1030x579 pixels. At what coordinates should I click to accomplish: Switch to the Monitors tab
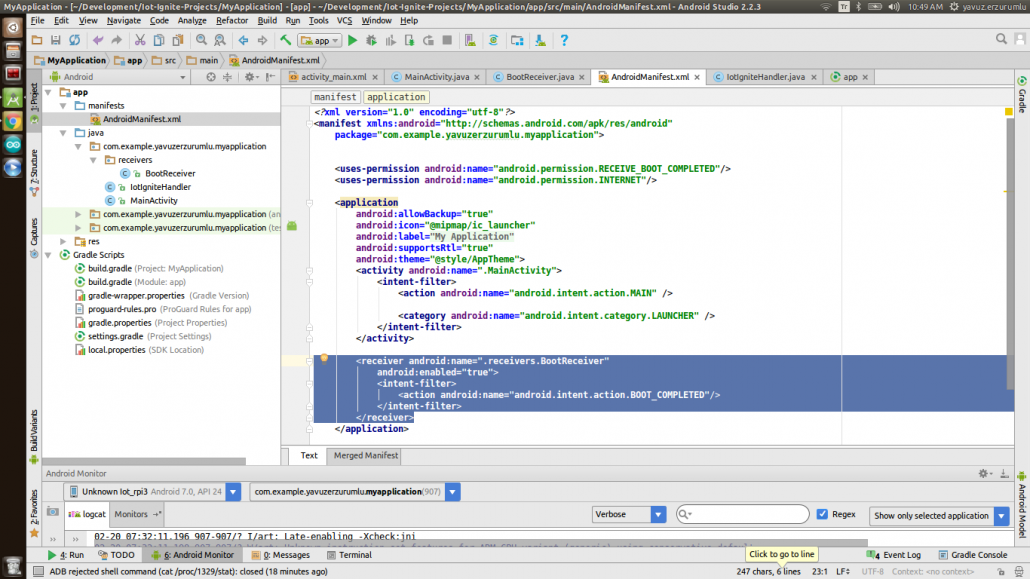(x=137, y=514)
